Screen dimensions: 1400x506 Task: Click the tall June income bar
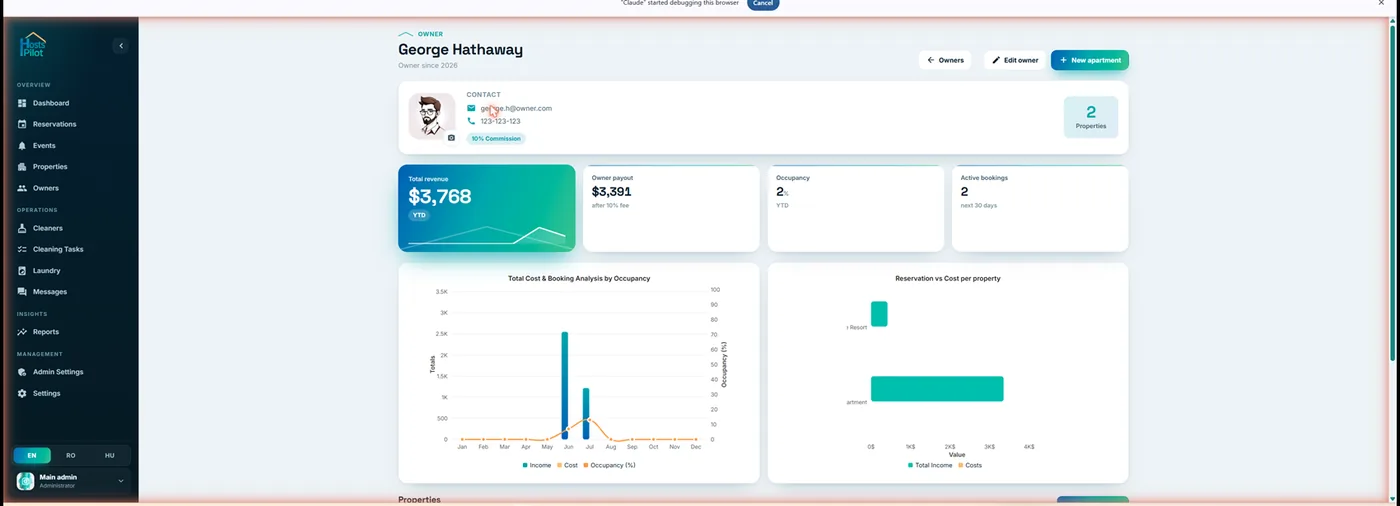tap(565, 385)
